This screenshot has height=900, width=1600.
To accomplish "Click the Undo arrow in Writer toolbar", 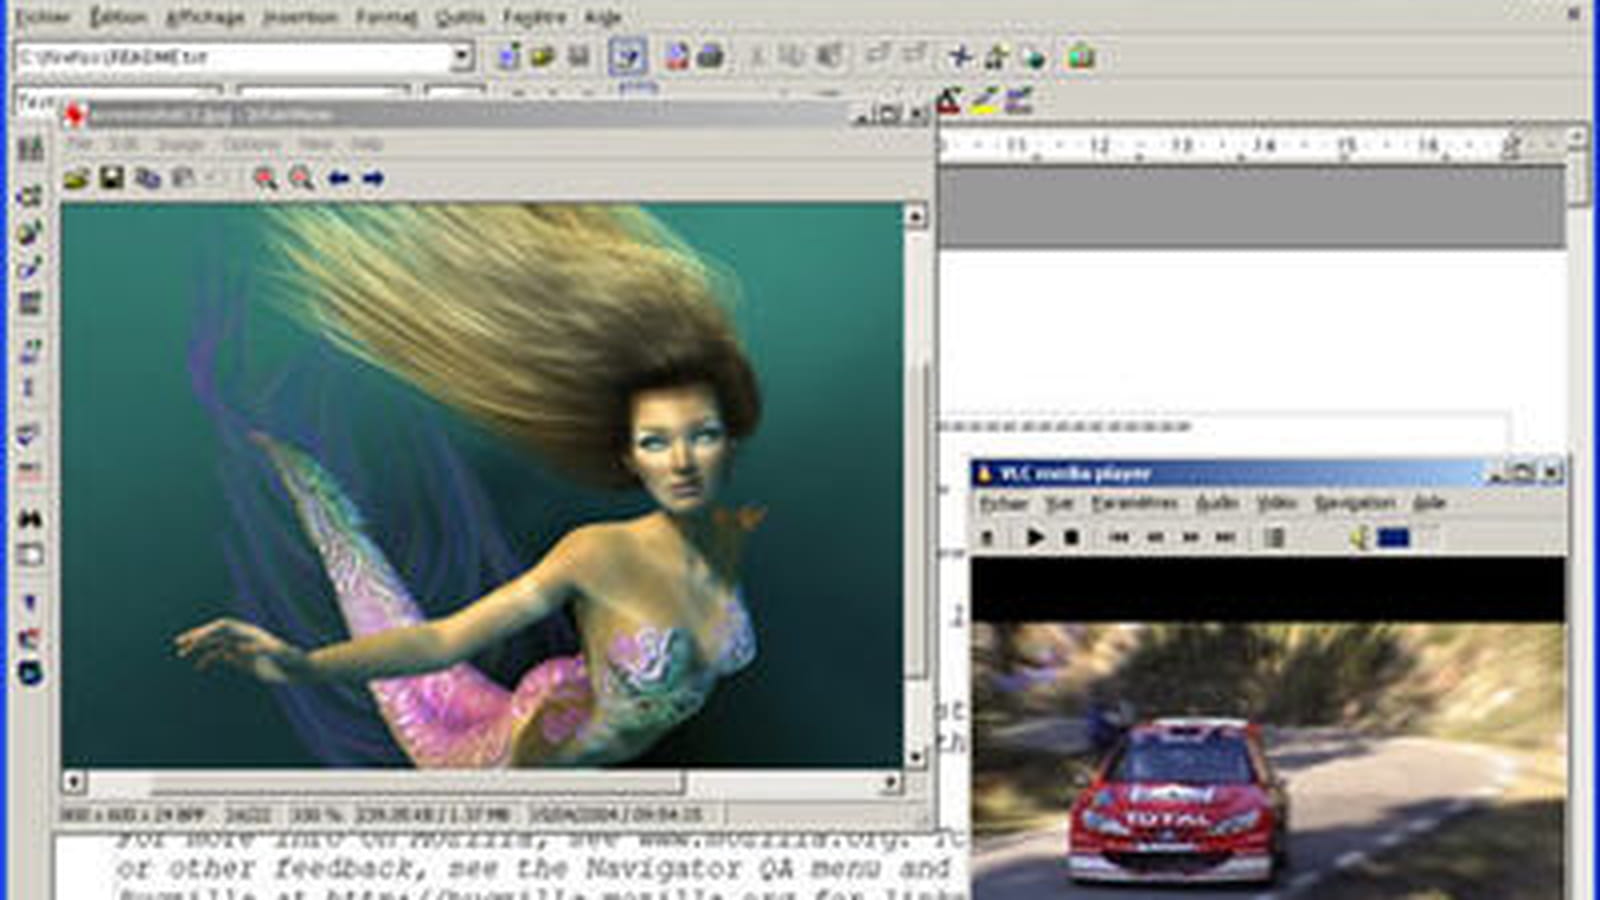I will pyautogui.click(x=877, y=55).
